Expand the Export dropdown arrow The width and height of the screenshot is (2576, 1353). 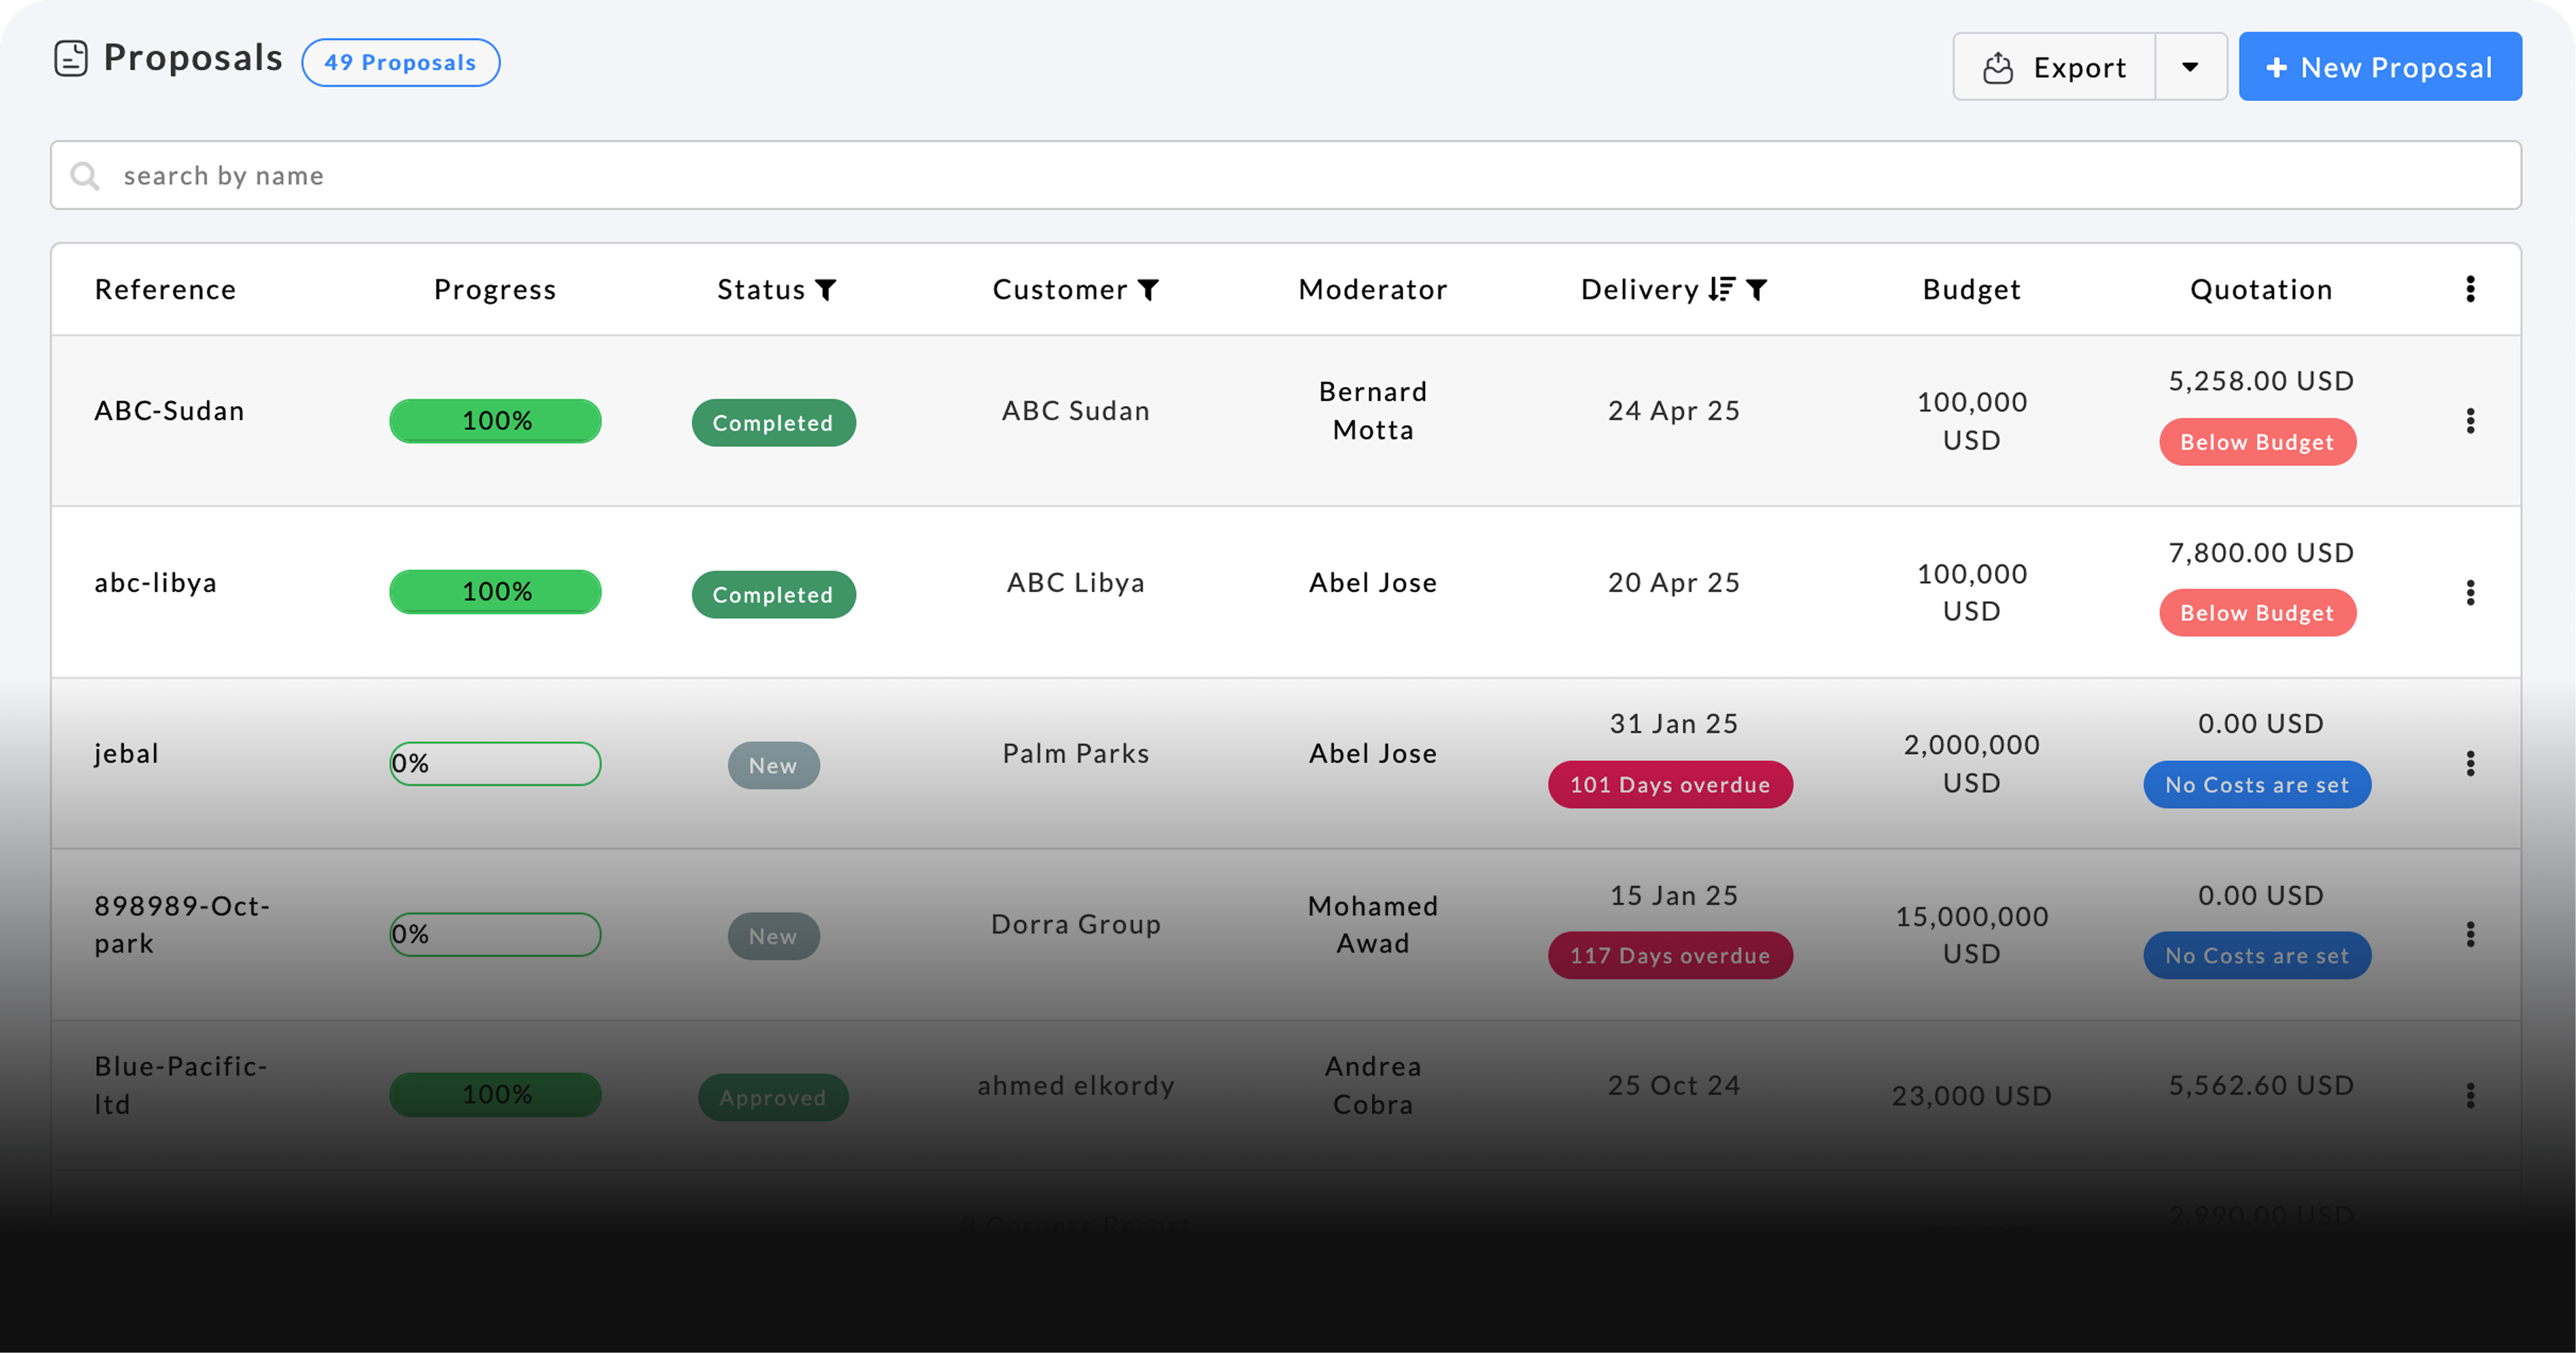coord(2190,67)
